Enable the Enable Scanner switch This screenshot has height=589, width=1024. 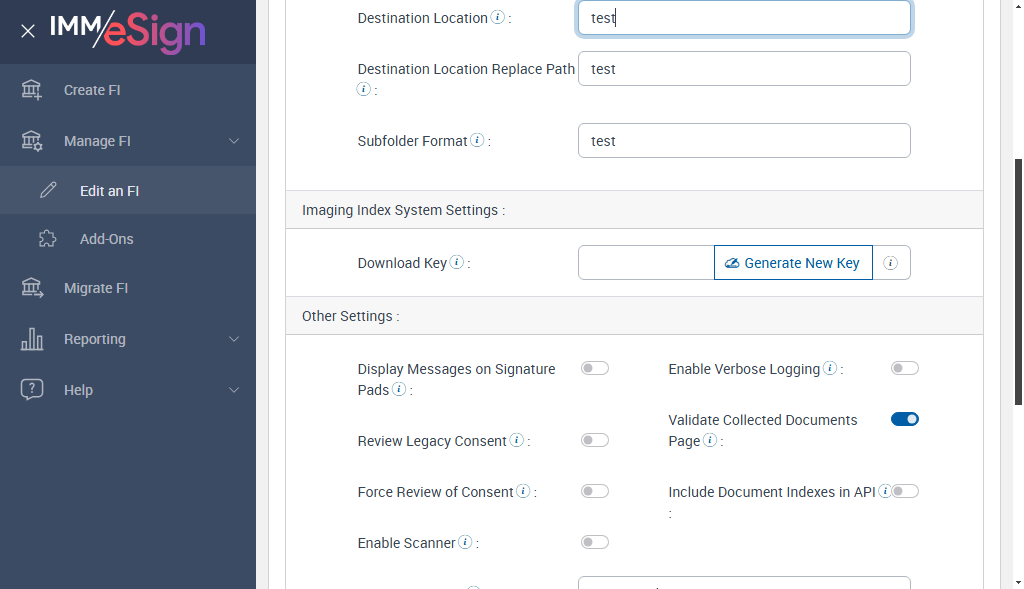point(595,543)
